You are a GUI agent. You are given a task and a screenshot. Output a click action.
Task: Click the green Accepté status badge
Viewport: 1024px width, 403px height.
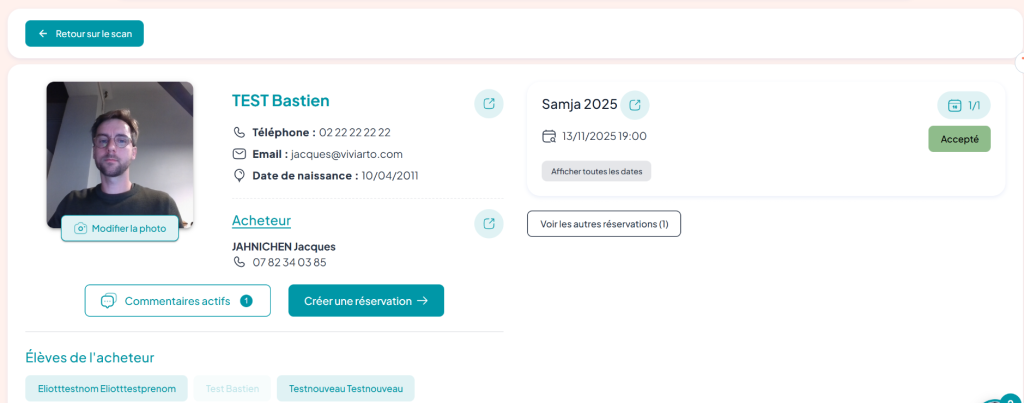tap(959, 139)
